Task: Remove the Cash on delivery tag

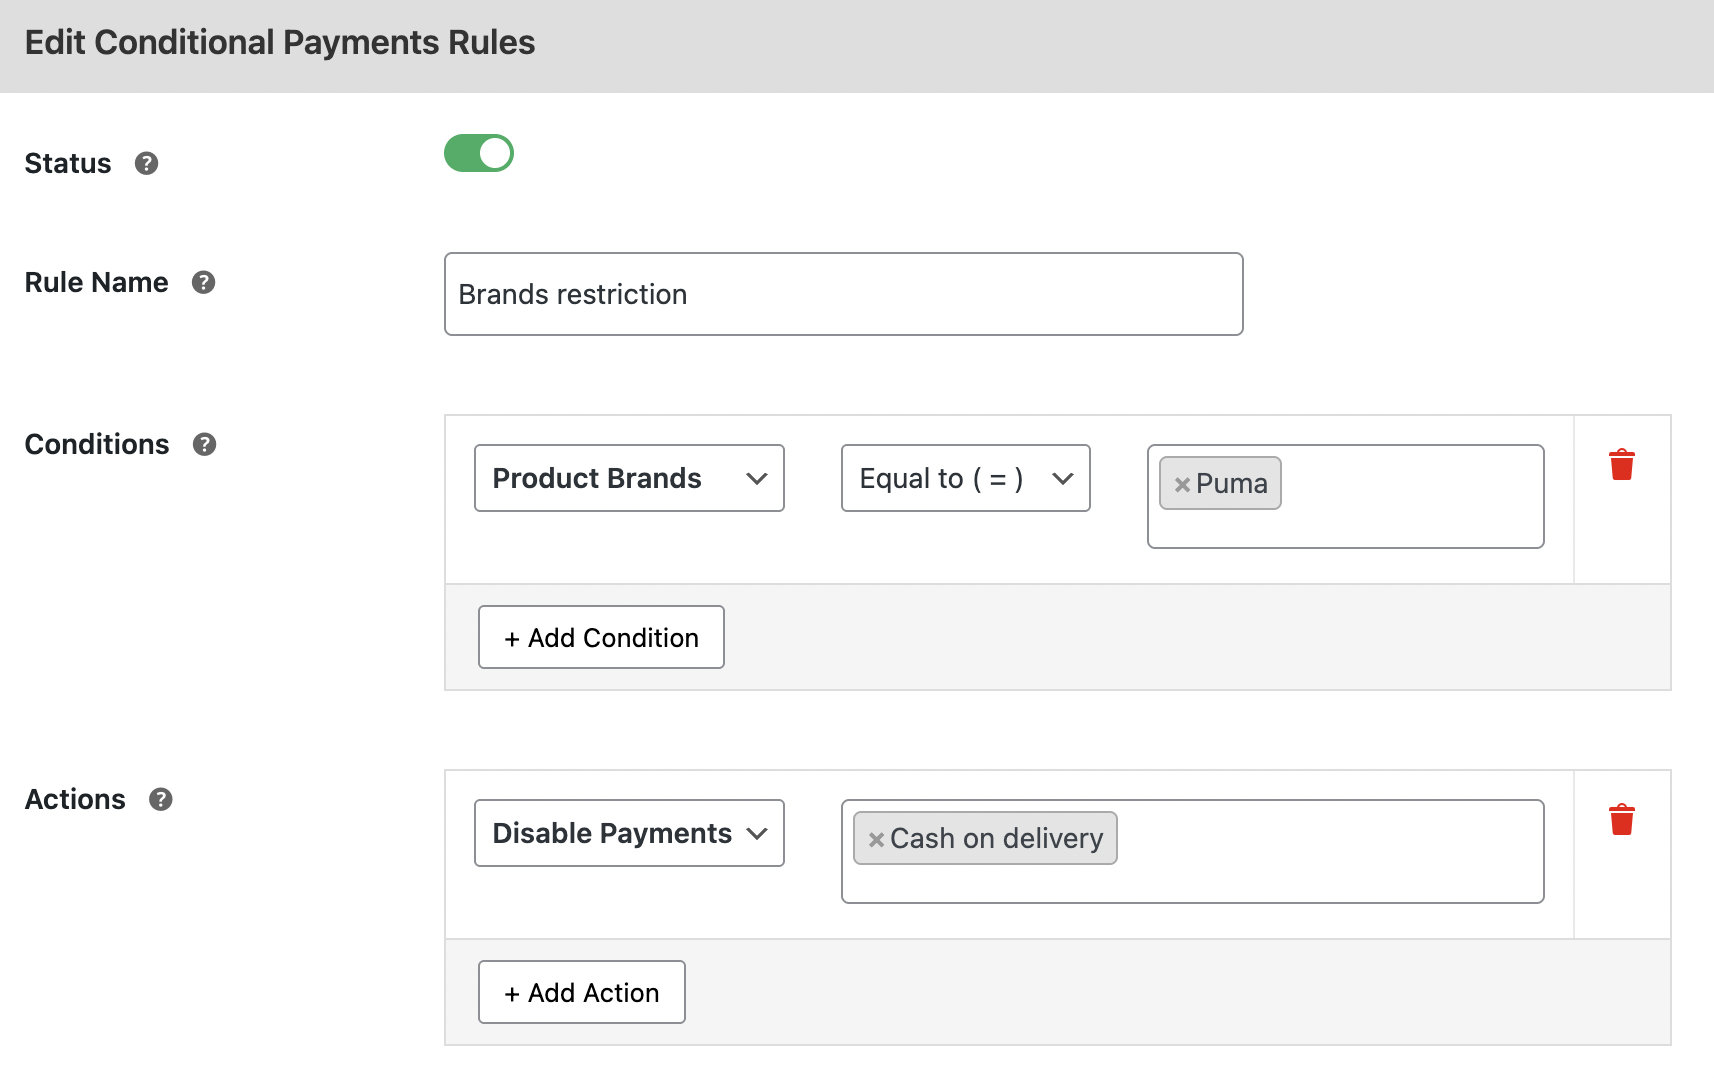Action: point(876,839)
